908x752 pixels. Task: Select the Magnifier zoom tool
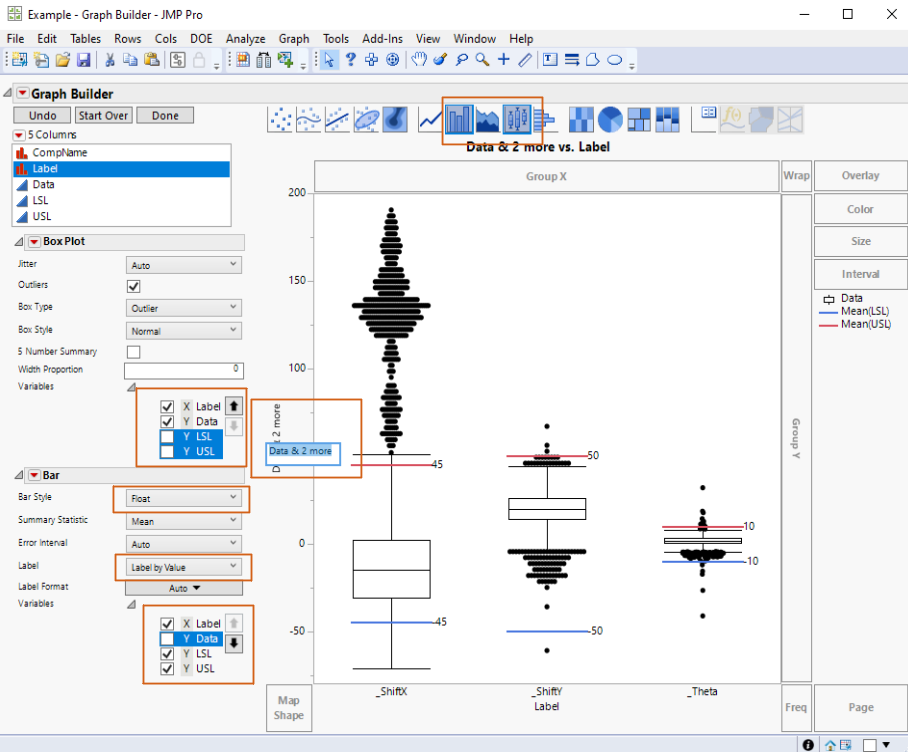click(x=483, y=60)
